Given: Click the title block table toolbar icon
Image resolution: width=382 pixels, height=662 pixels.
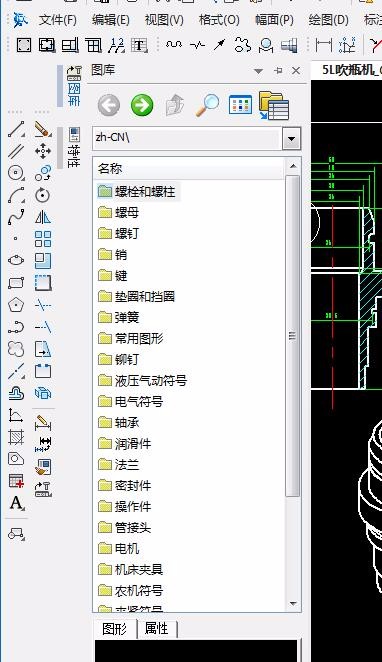Looking at the screenshot, I should point(94,45).
